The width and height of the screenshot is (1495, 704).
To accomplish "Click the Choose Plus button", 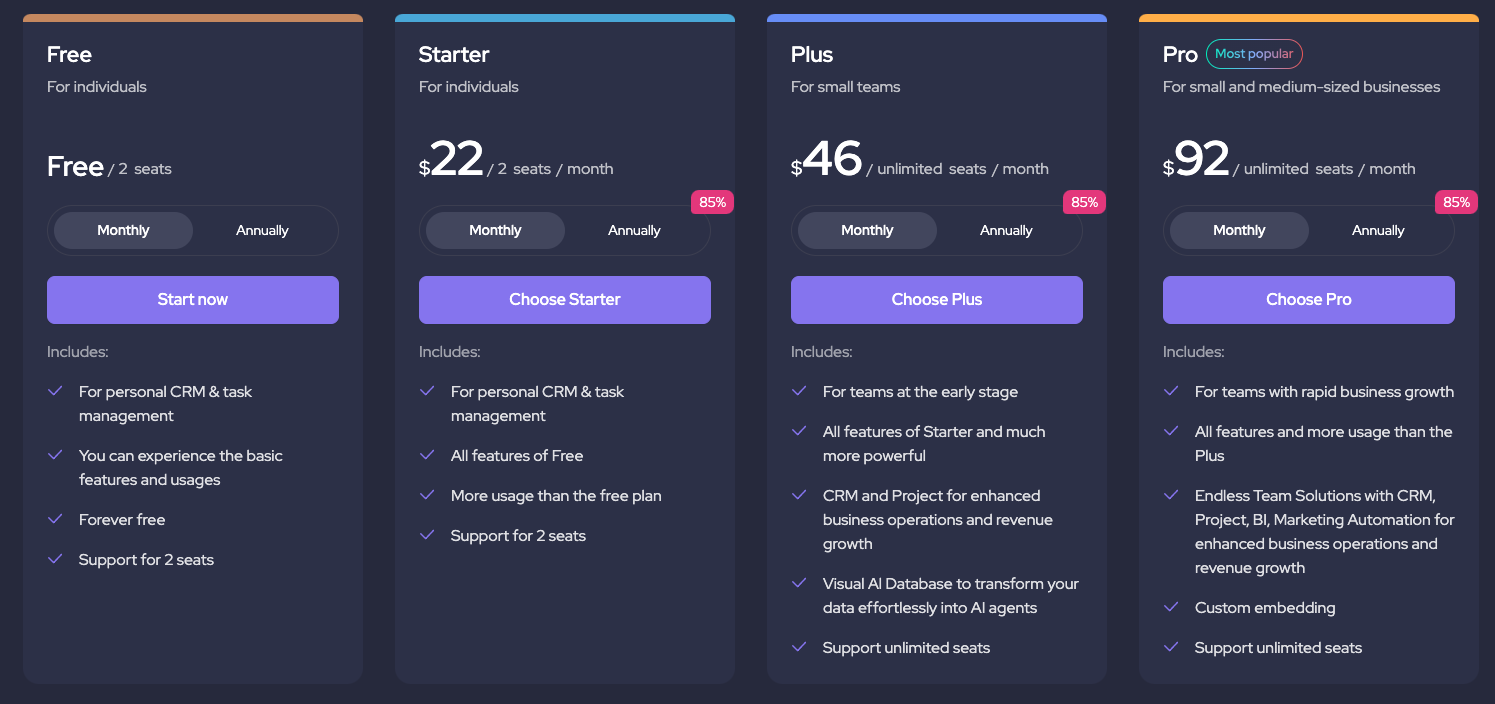I will pyautogui.click(x=936, y=300).
